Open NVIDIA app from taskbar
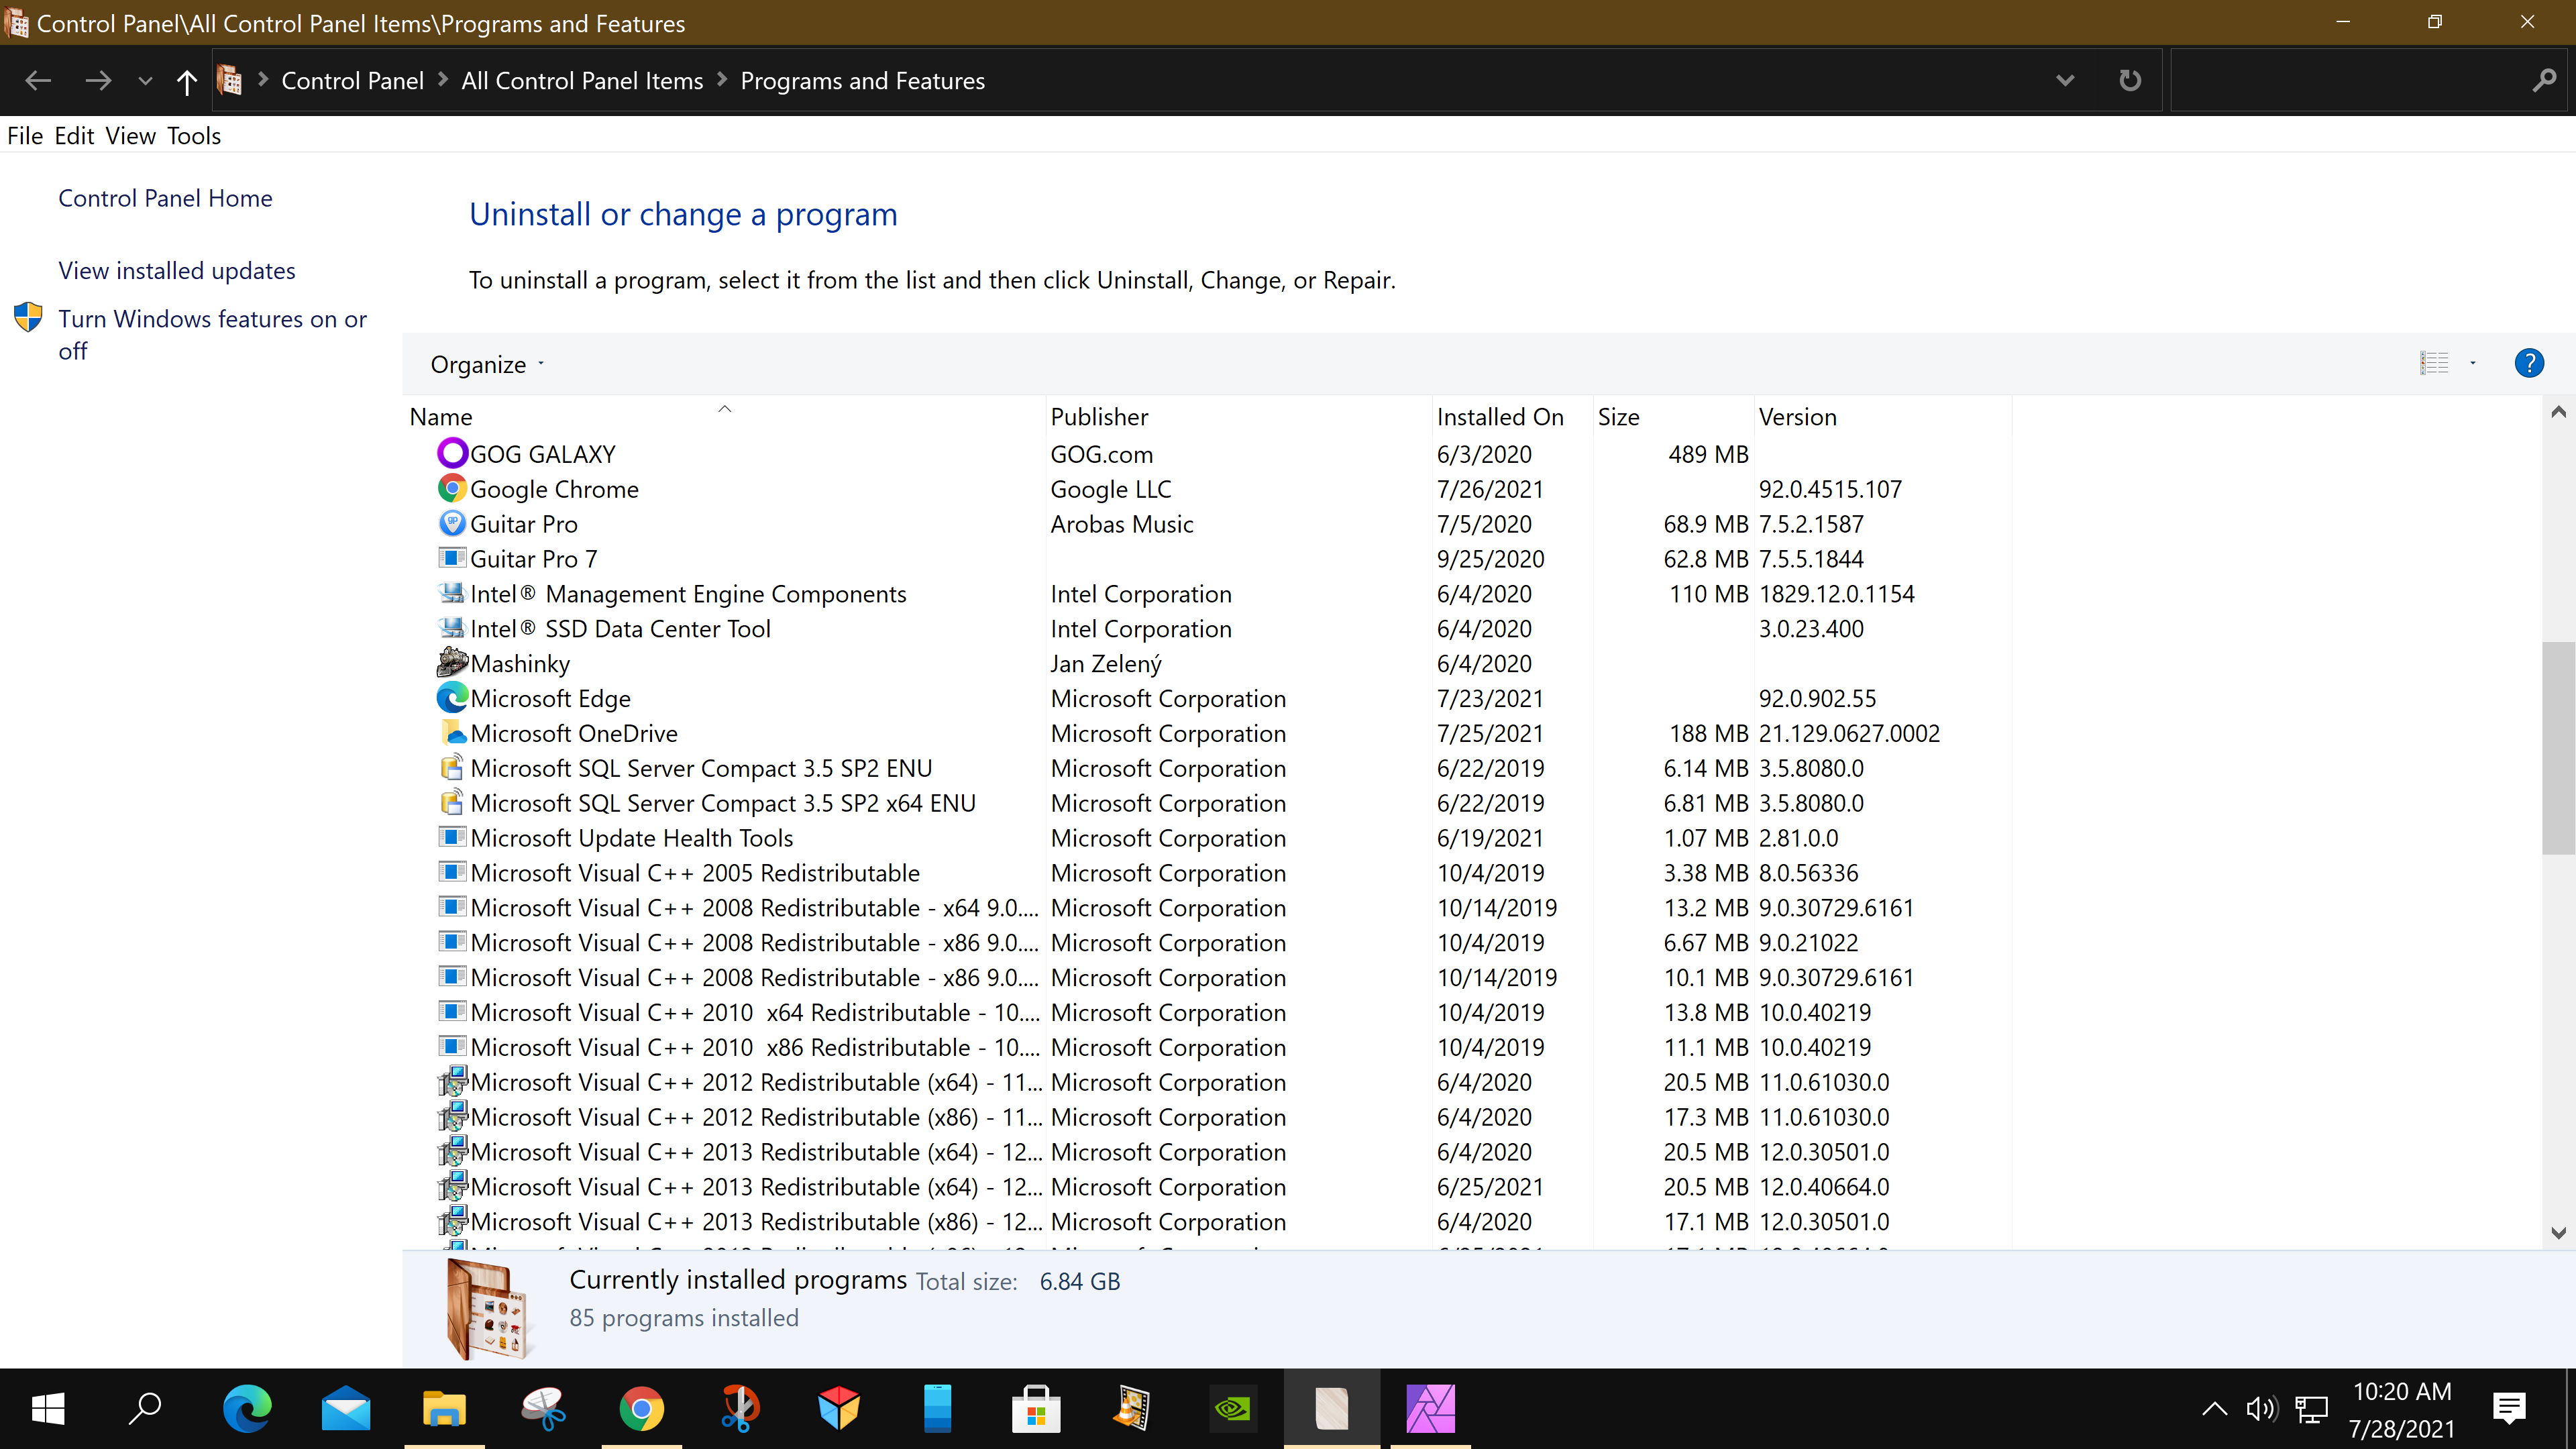 pyautogui.click(x=1233, y=1409)
